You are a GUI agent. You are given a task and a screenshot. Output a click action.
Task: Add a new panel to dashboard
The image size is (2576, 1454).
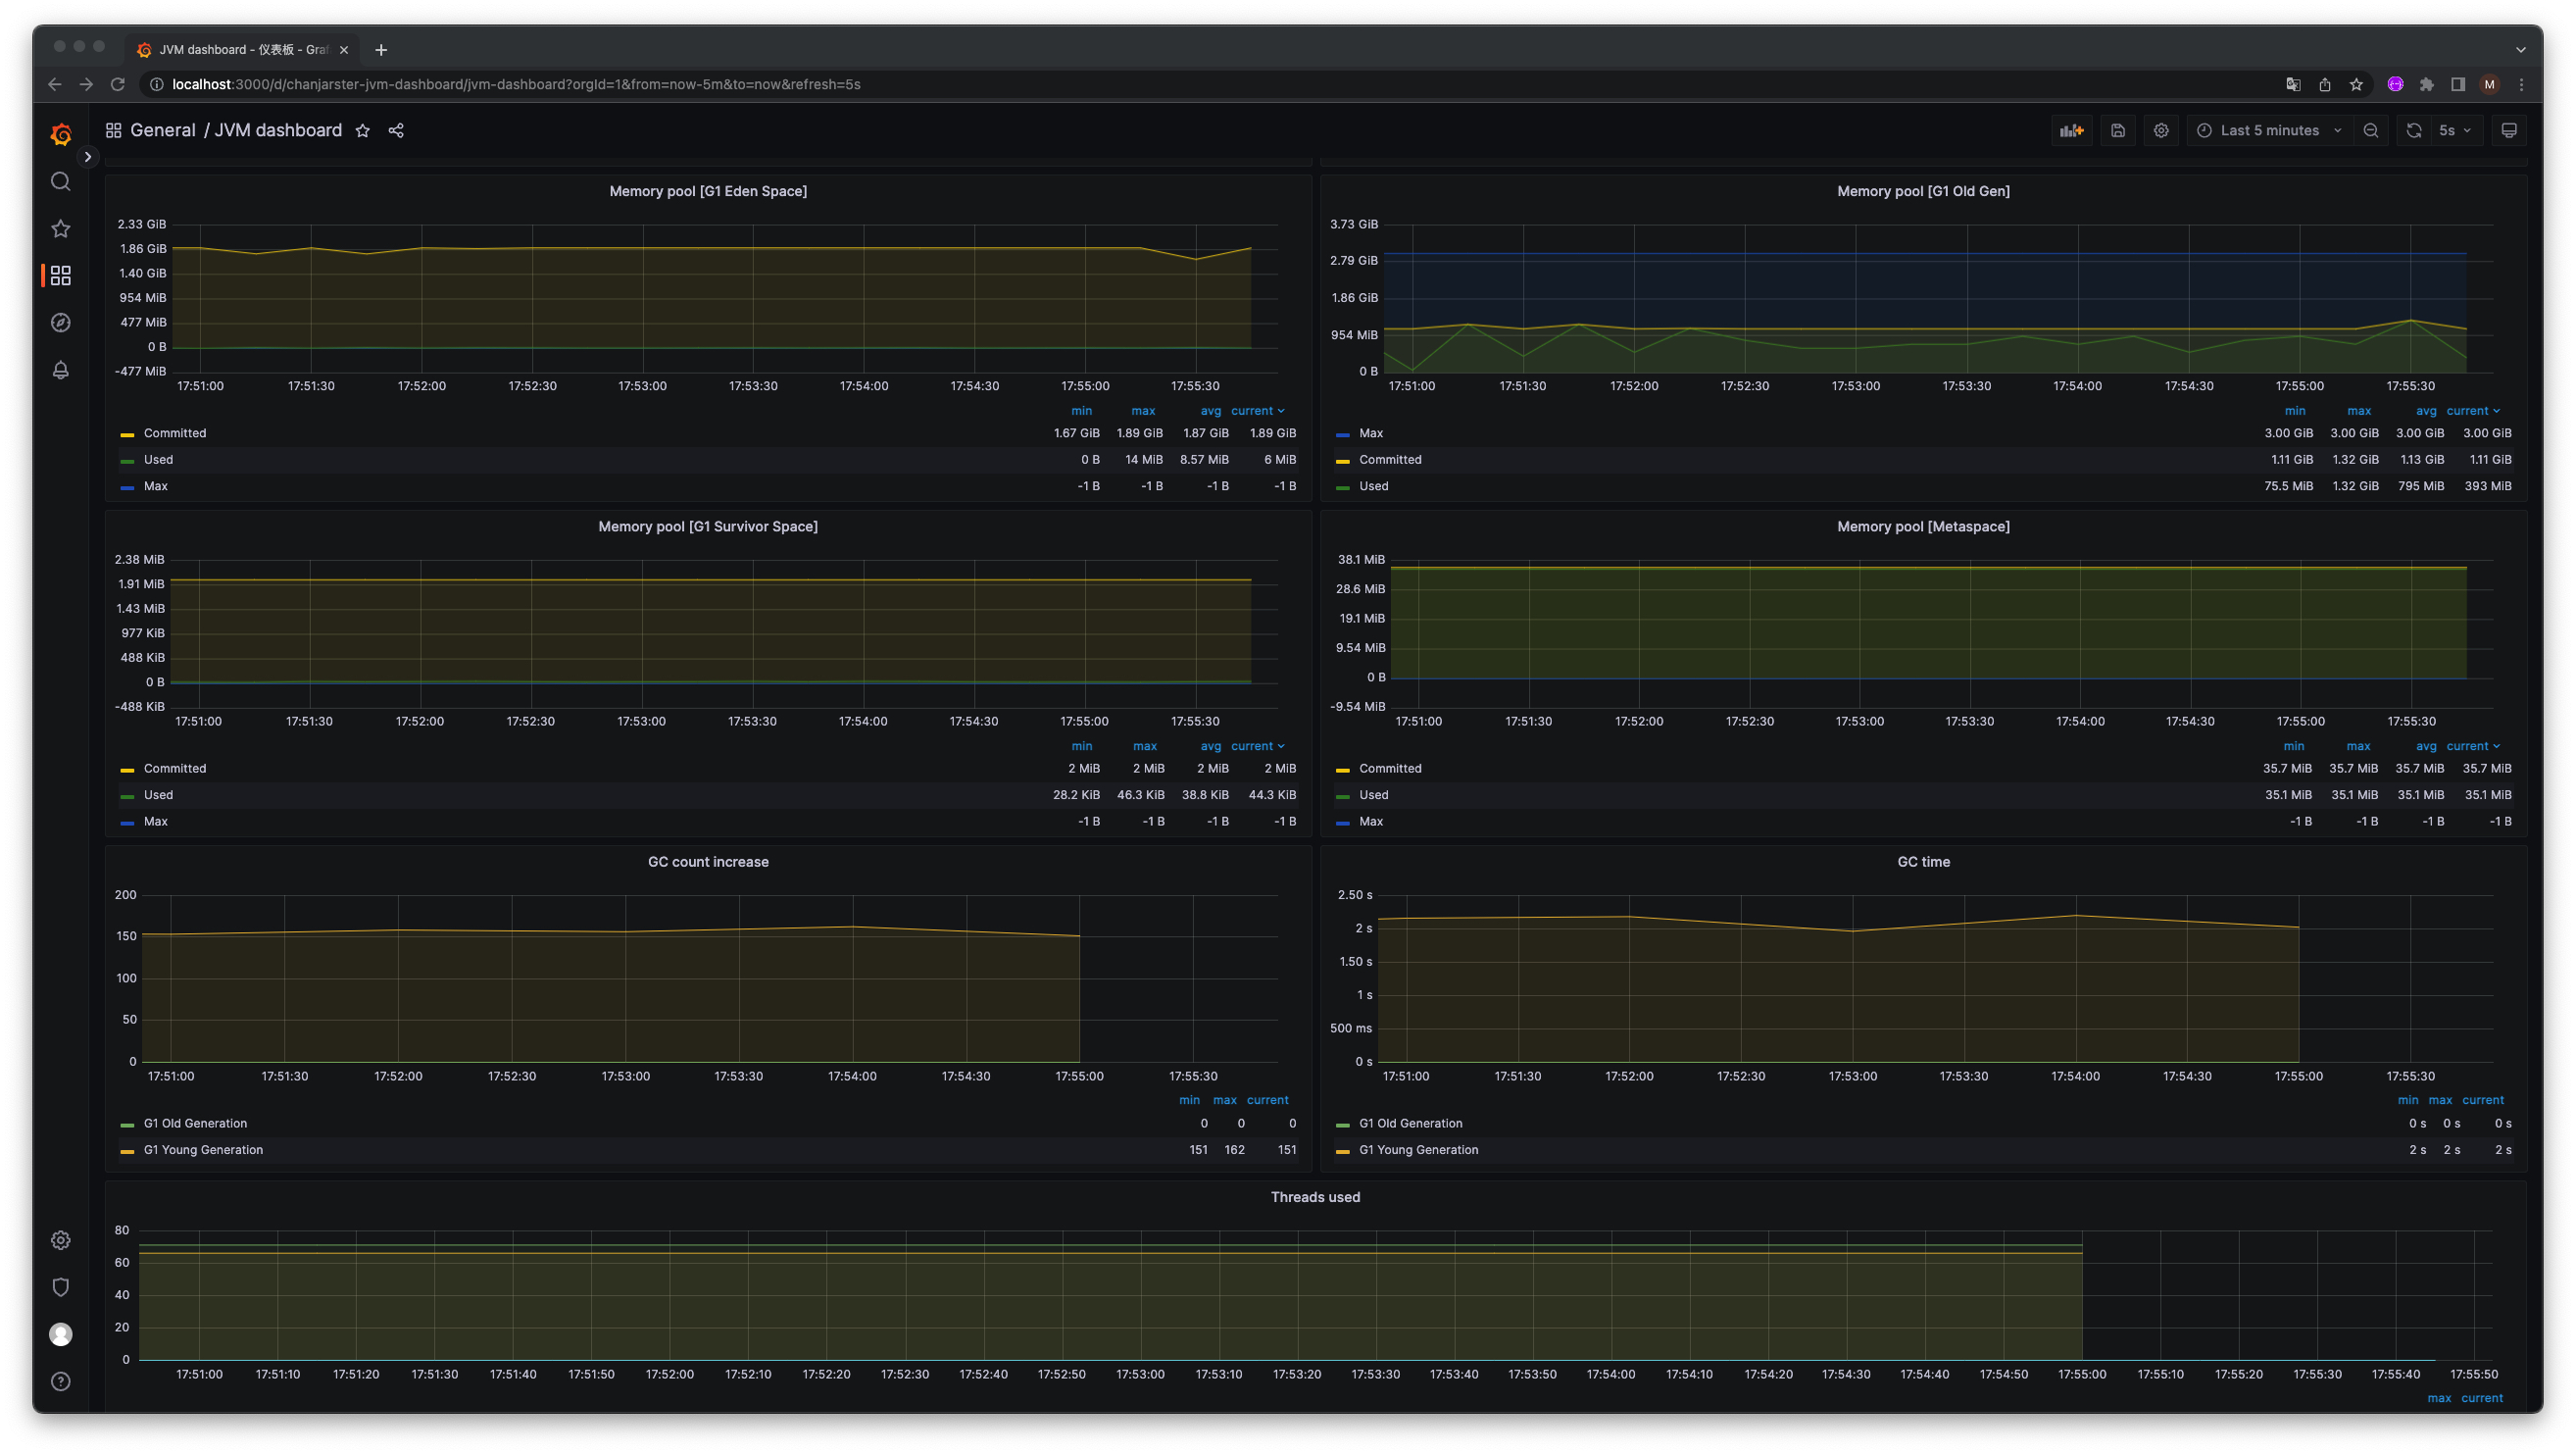pos(2072,131)
